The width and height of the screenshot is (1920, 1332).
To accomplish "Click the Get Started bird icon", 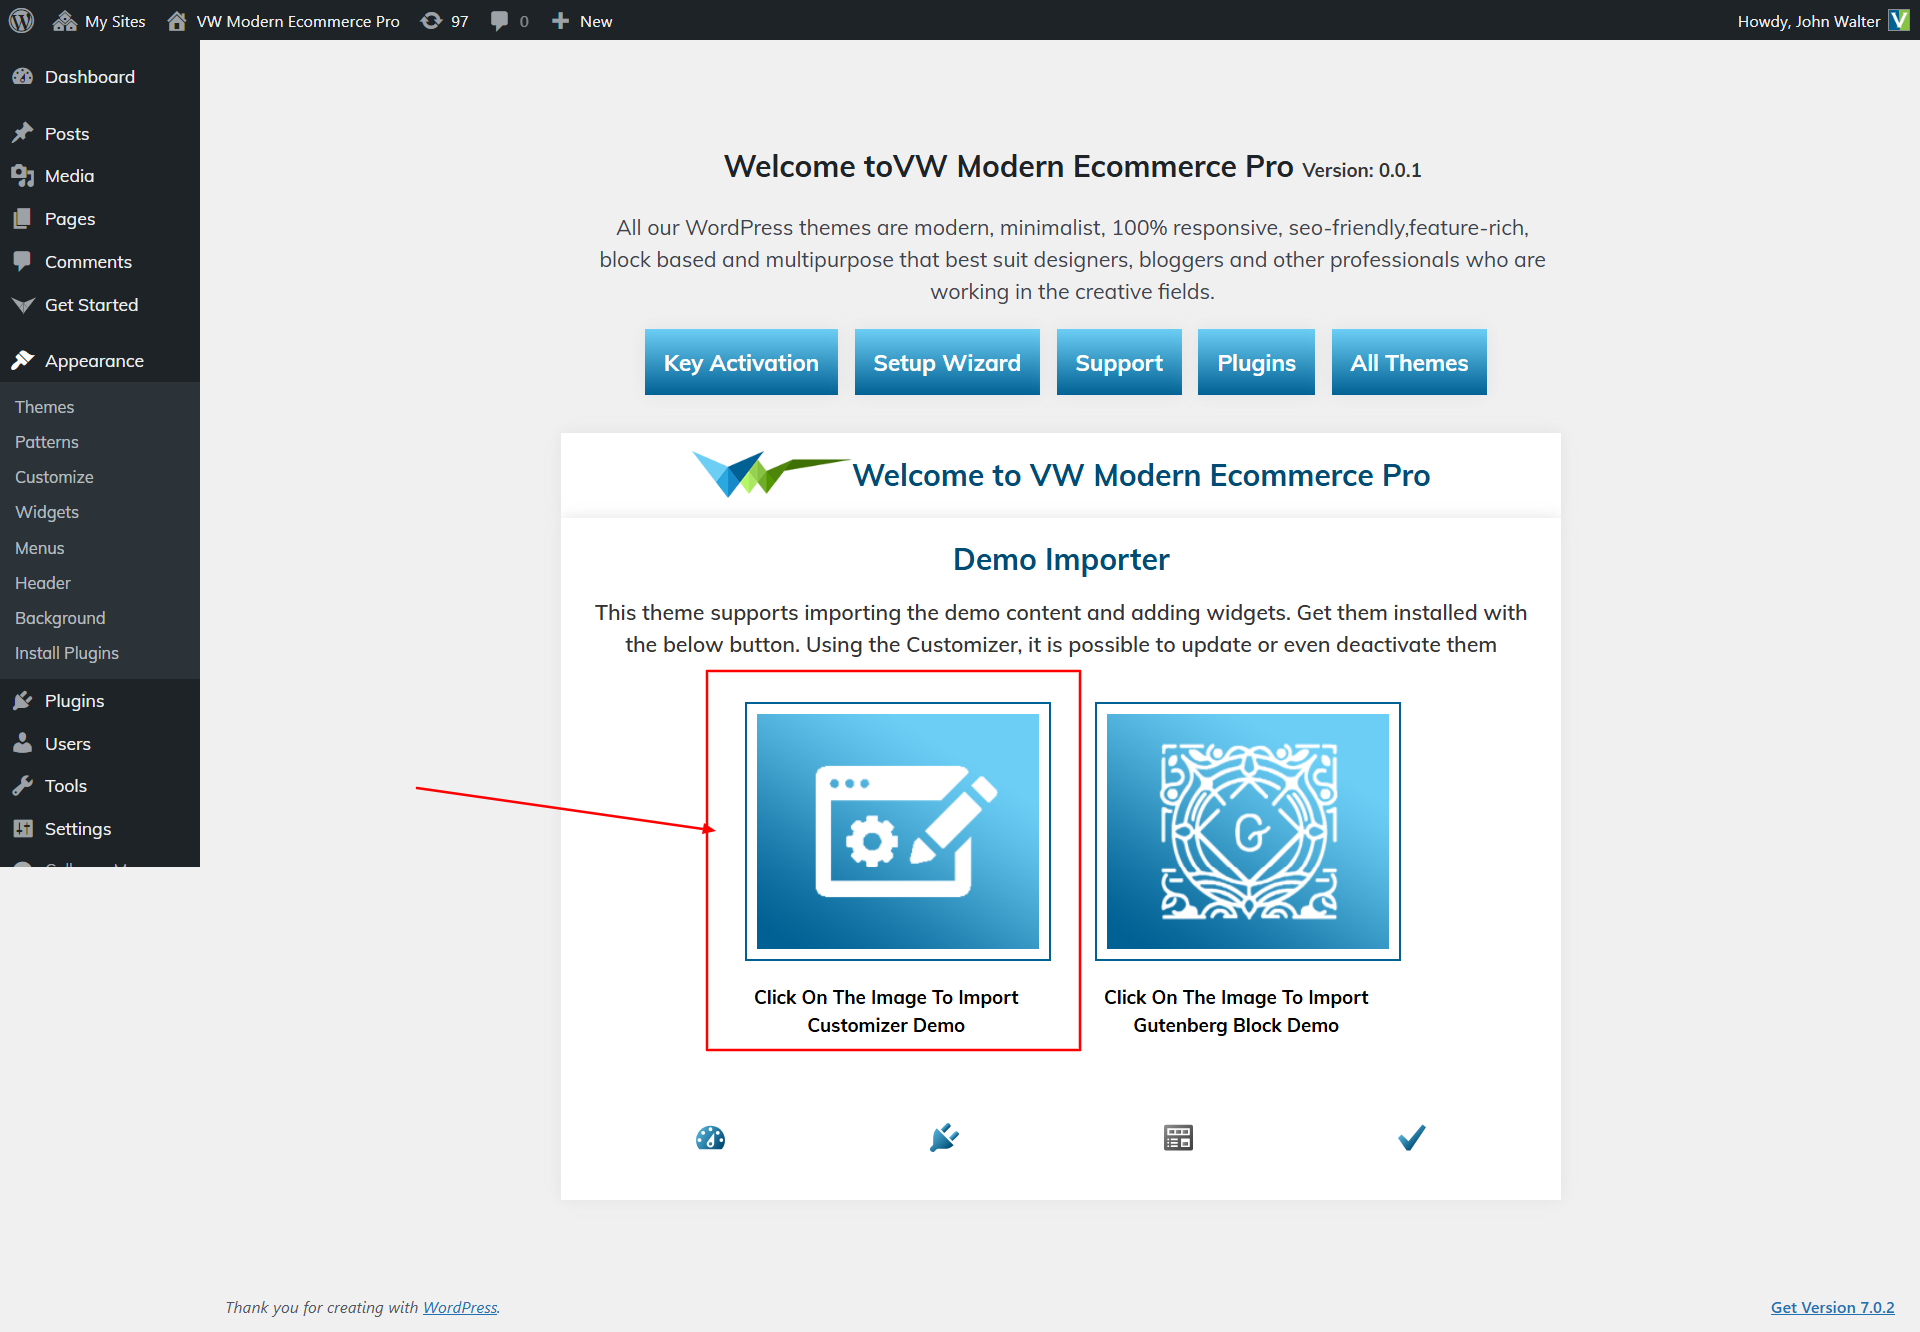I will pos(23,305).
